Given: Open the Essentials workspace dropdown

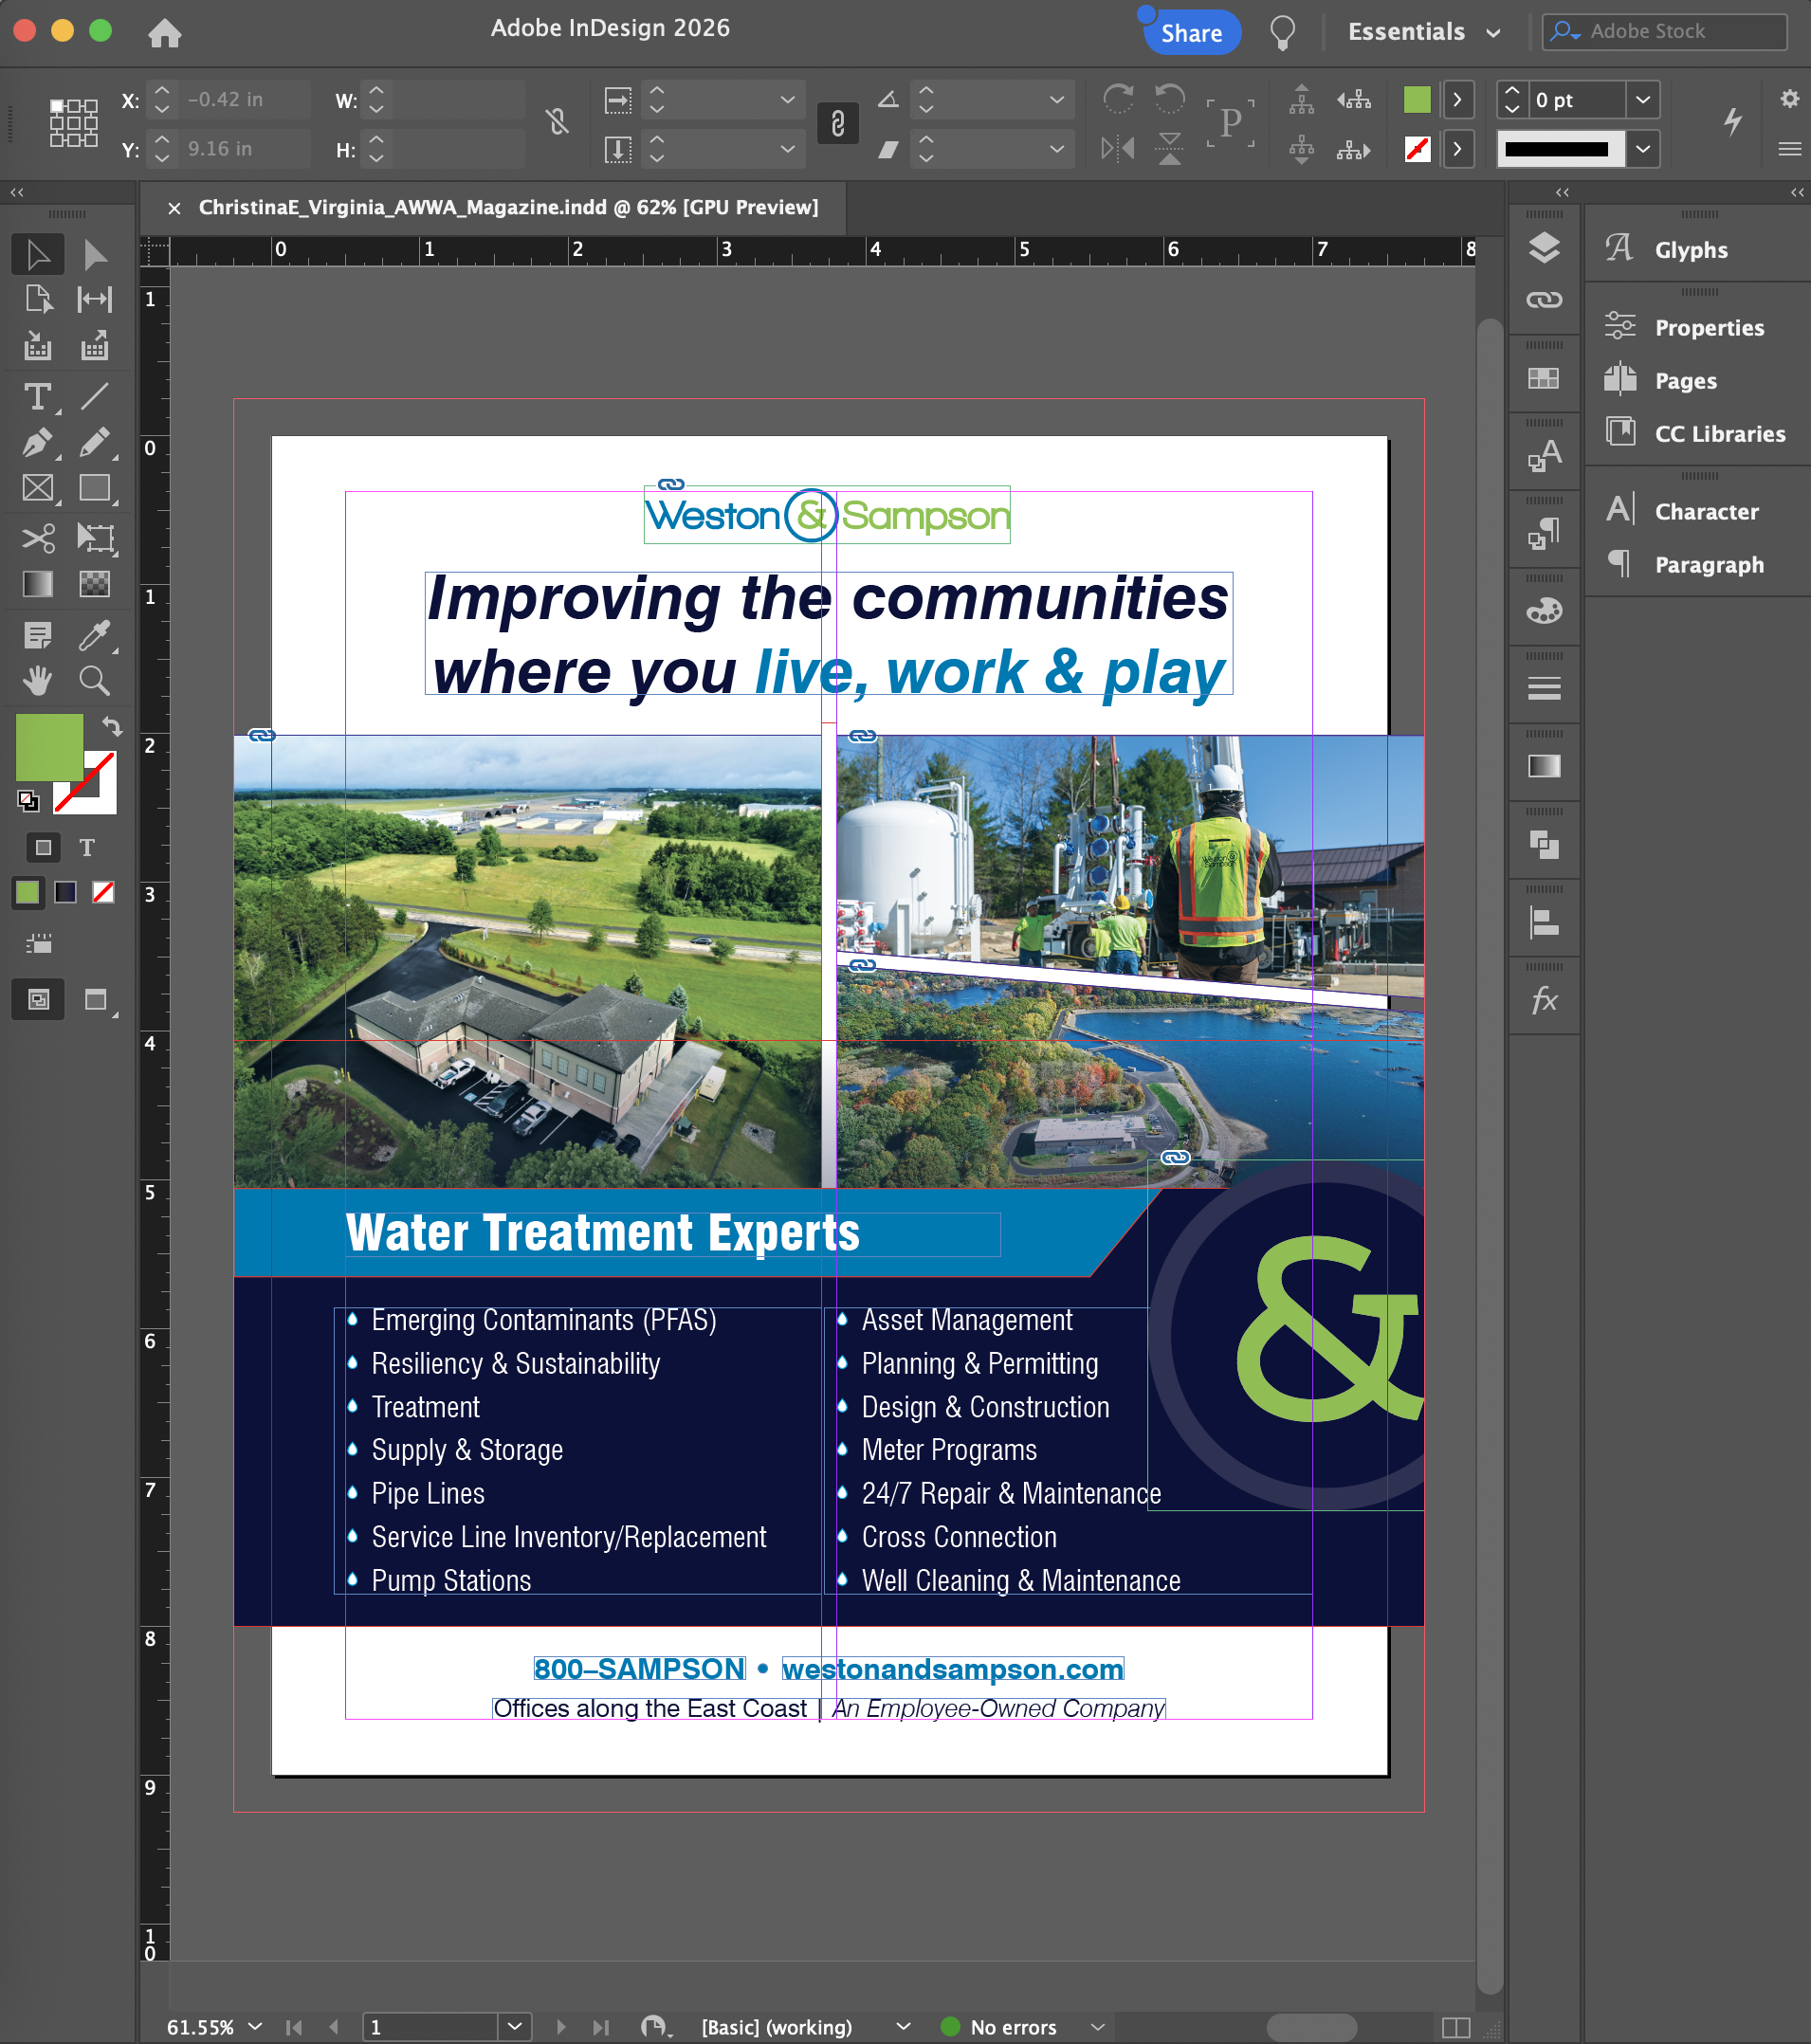Looking at the screenshot, I should (1424, 32).
